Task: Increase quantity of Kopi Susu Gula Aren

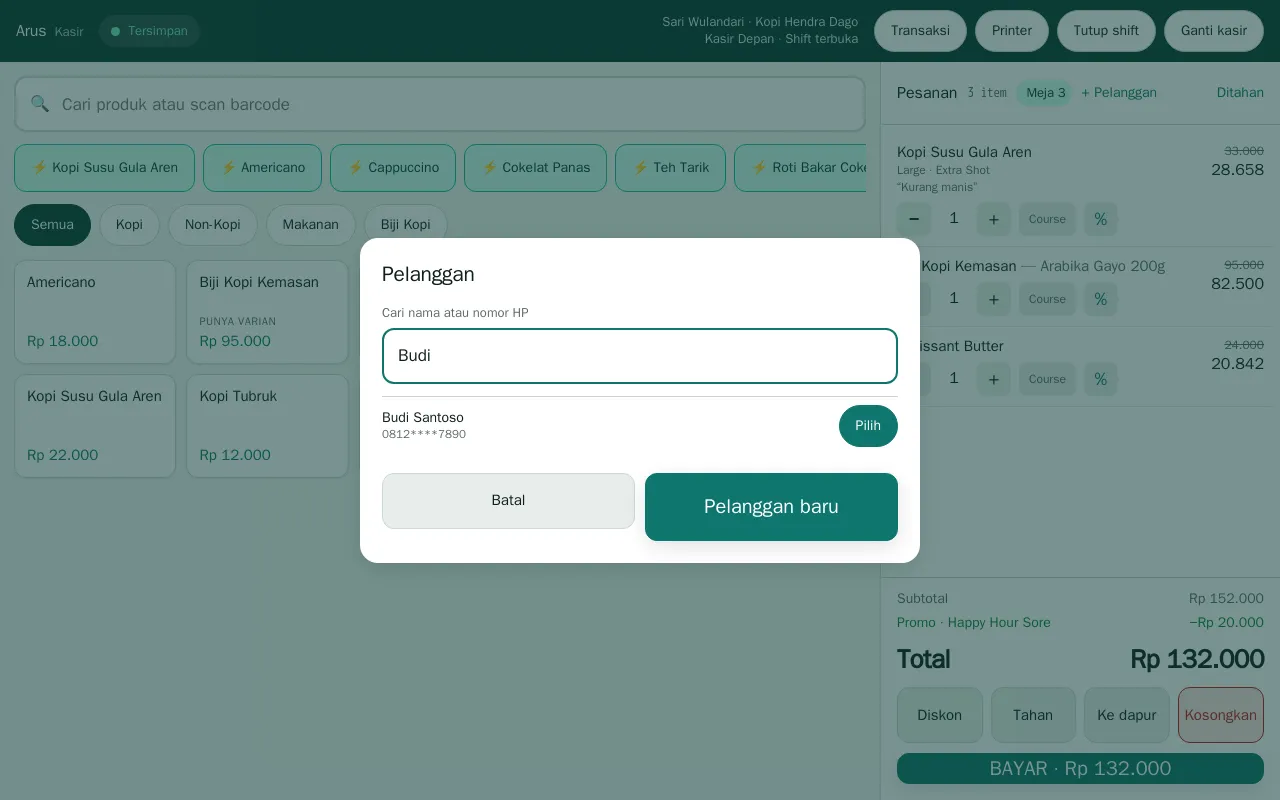Action: pos(994,219)
